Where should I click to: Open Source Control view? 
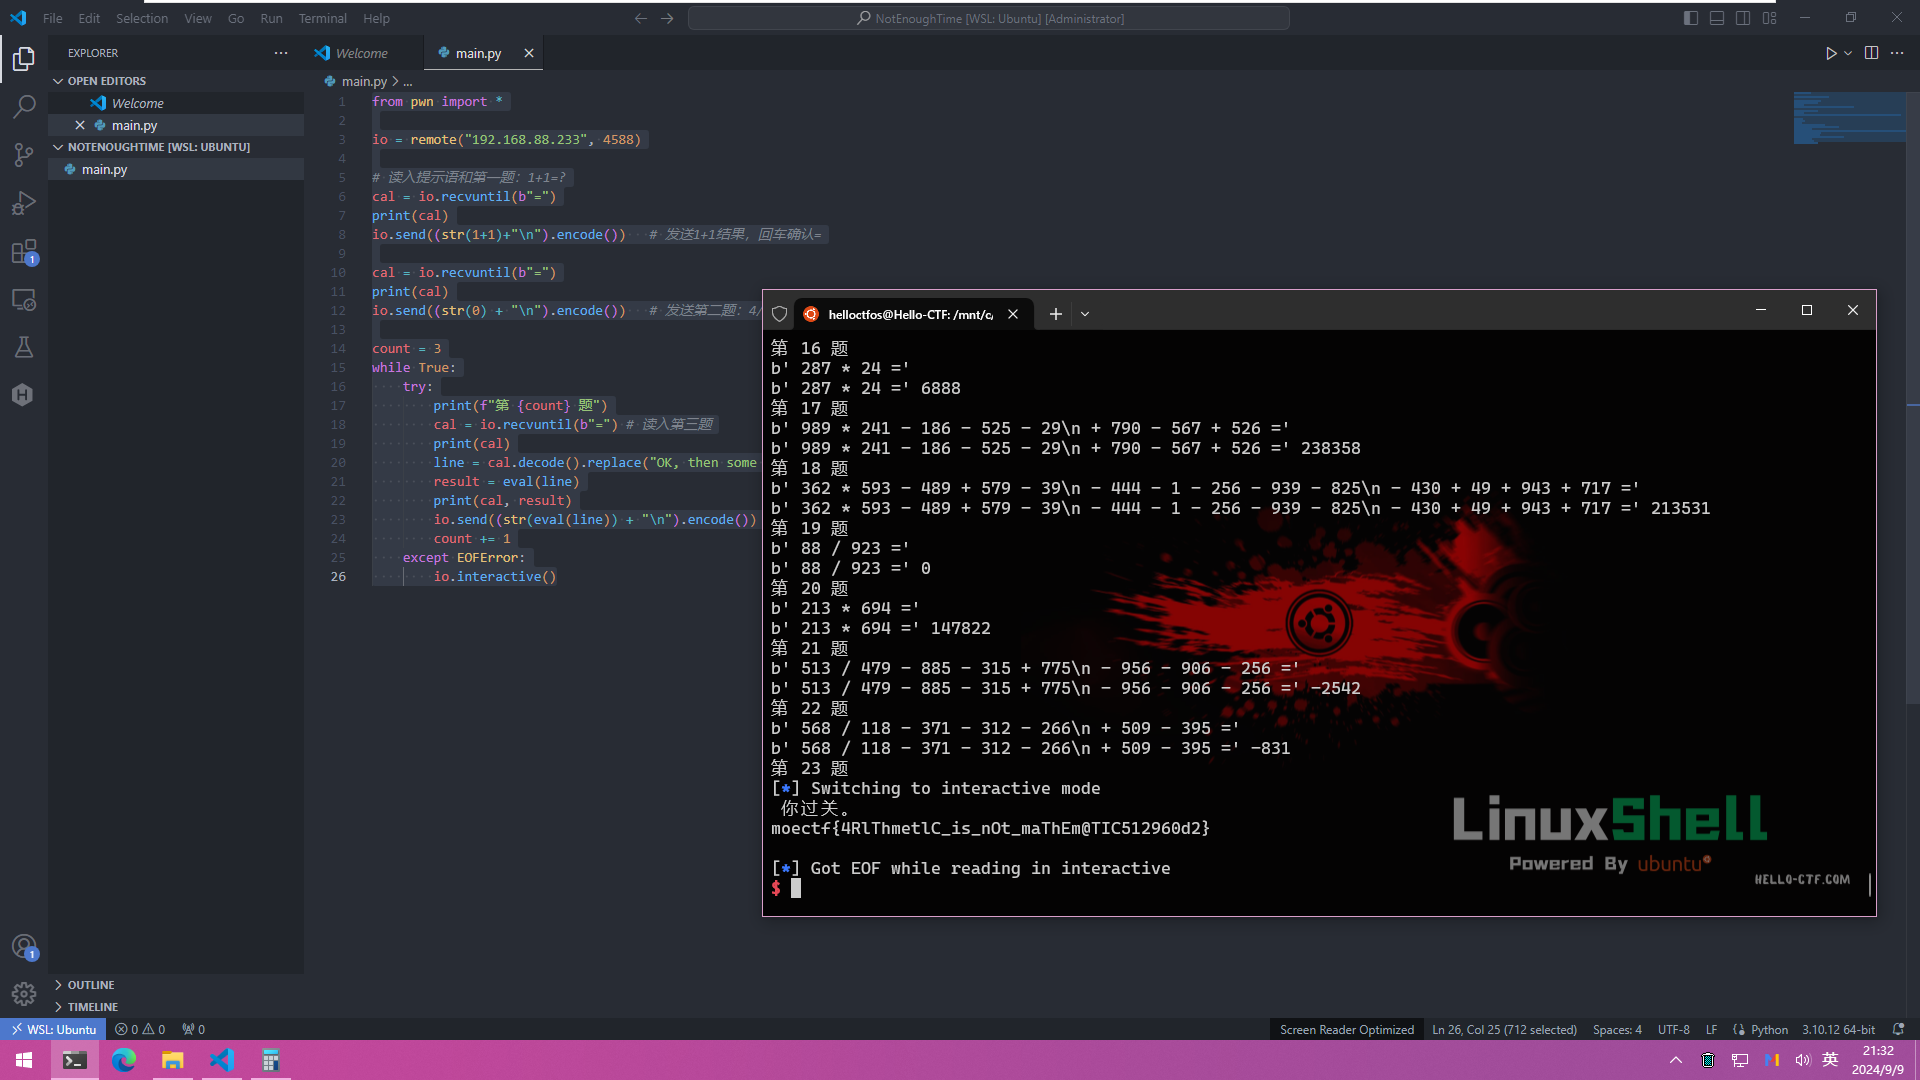pos(24,155)
